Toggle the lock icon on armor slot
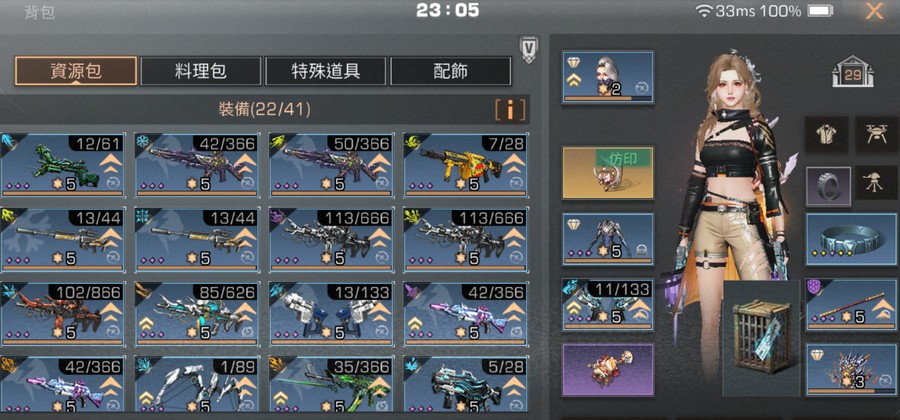This screenshot has width=900, height=420. coord(643,250)
